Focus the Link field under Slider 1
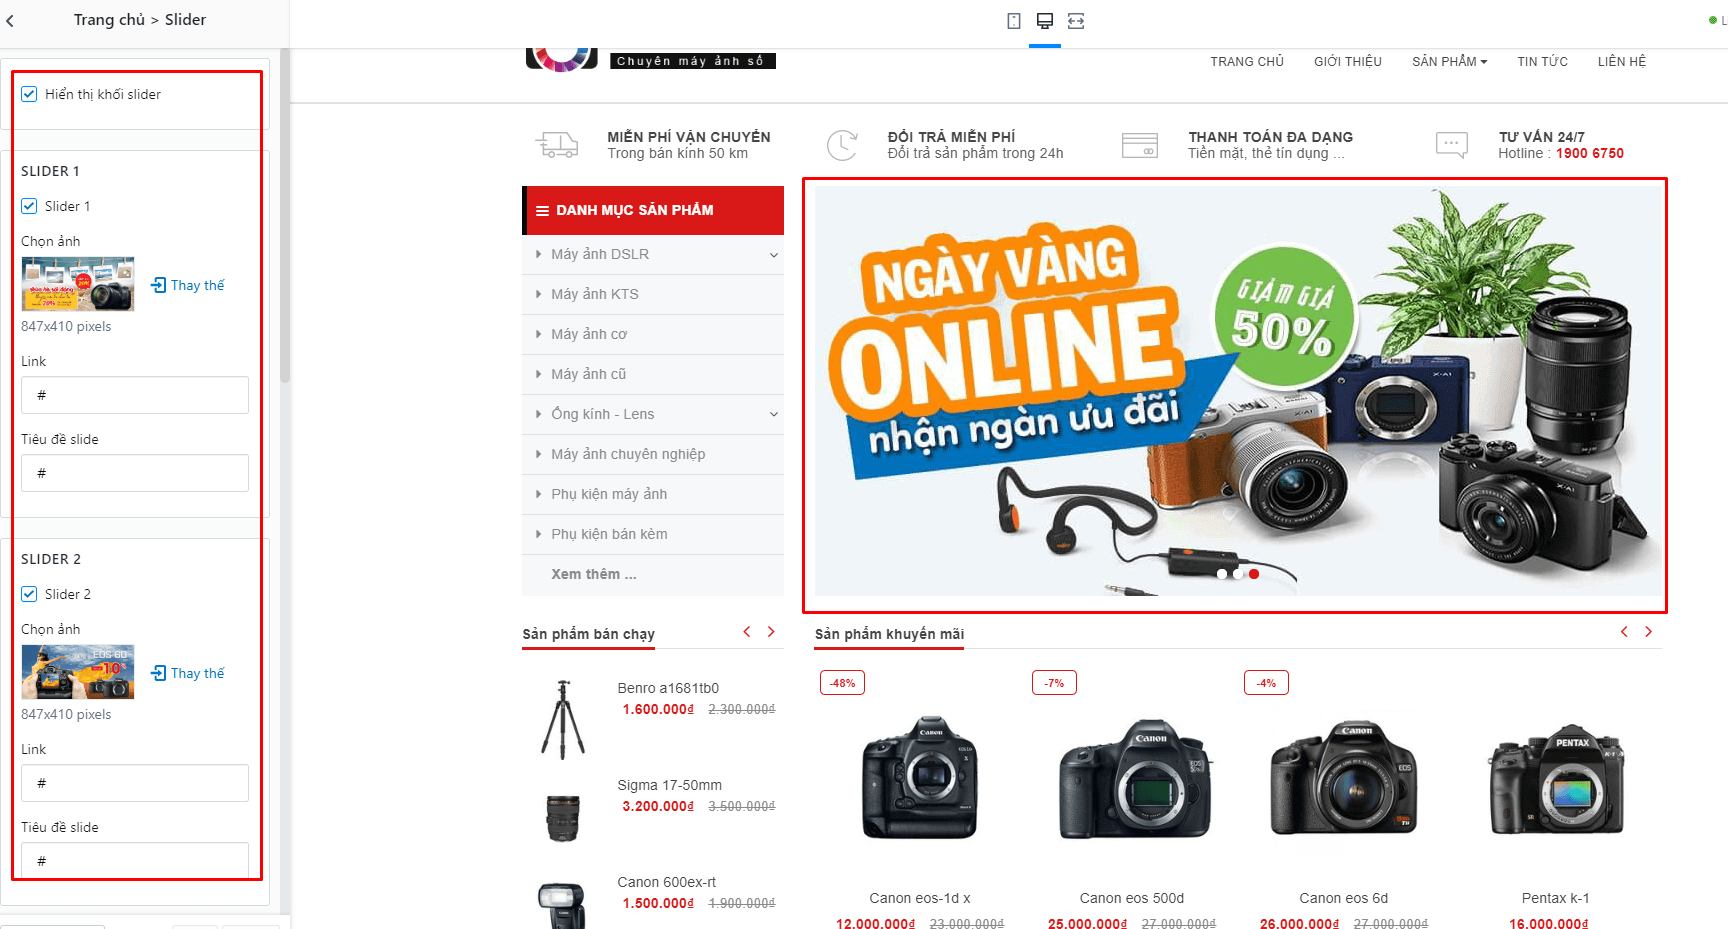 pyautogui.click(x=135, y=395)
